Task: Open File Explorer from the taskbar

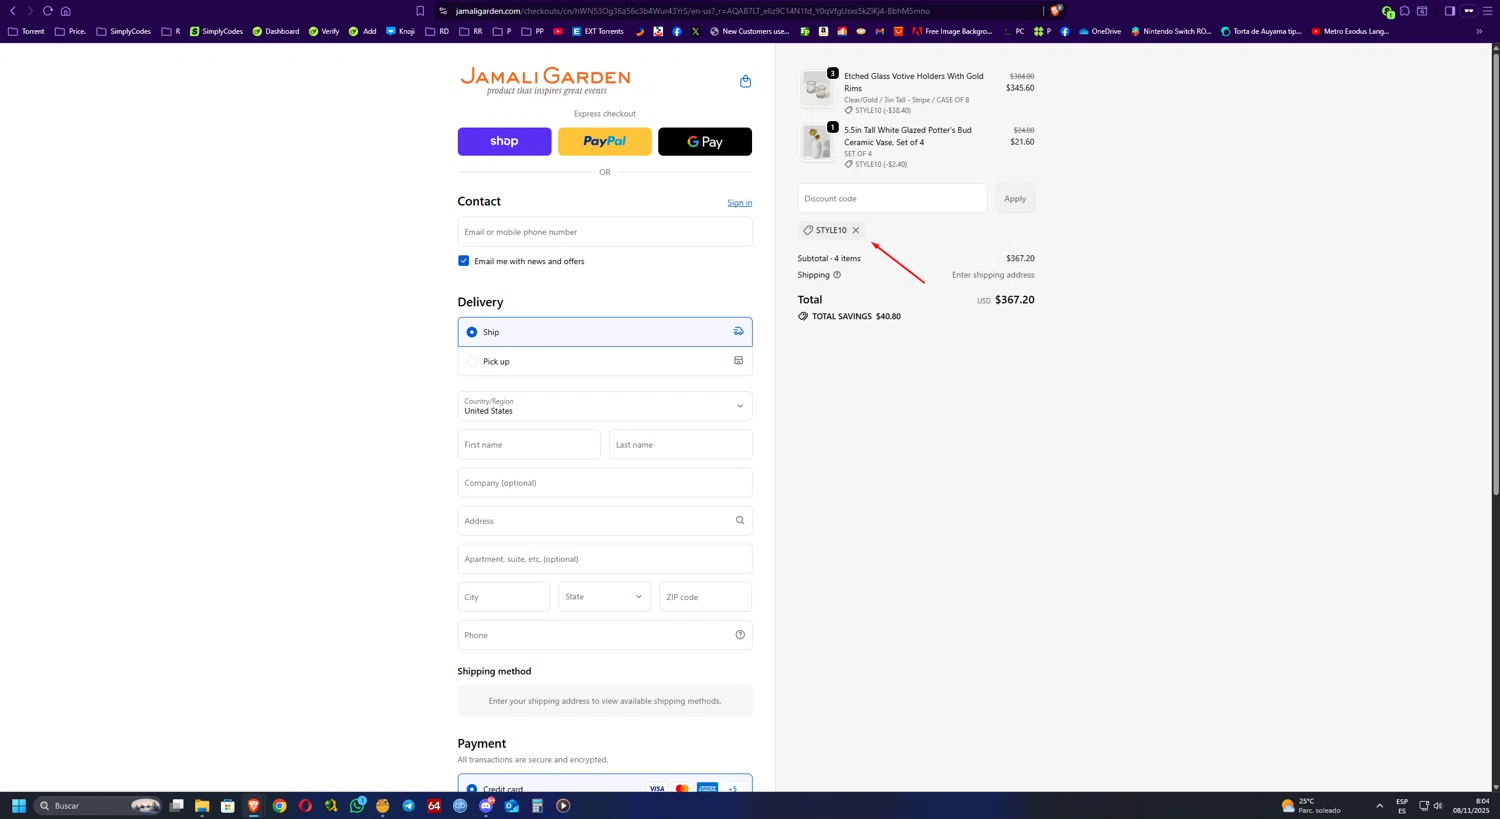Action: 202,805
